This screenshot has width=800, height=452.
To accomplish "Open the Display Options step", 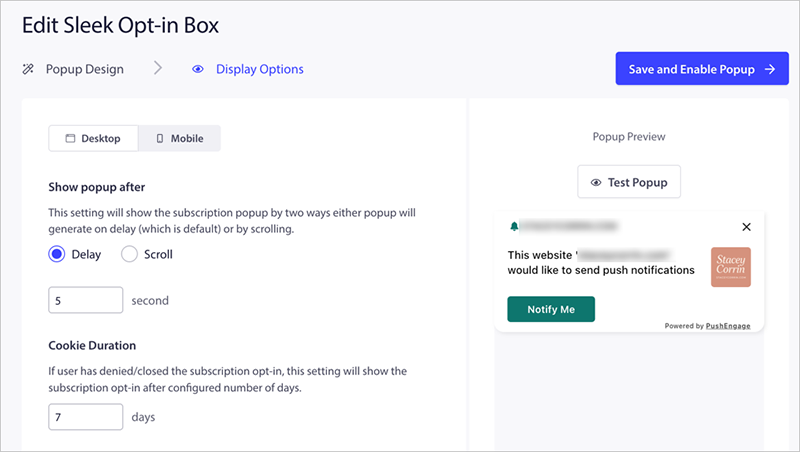I will 259,70.
